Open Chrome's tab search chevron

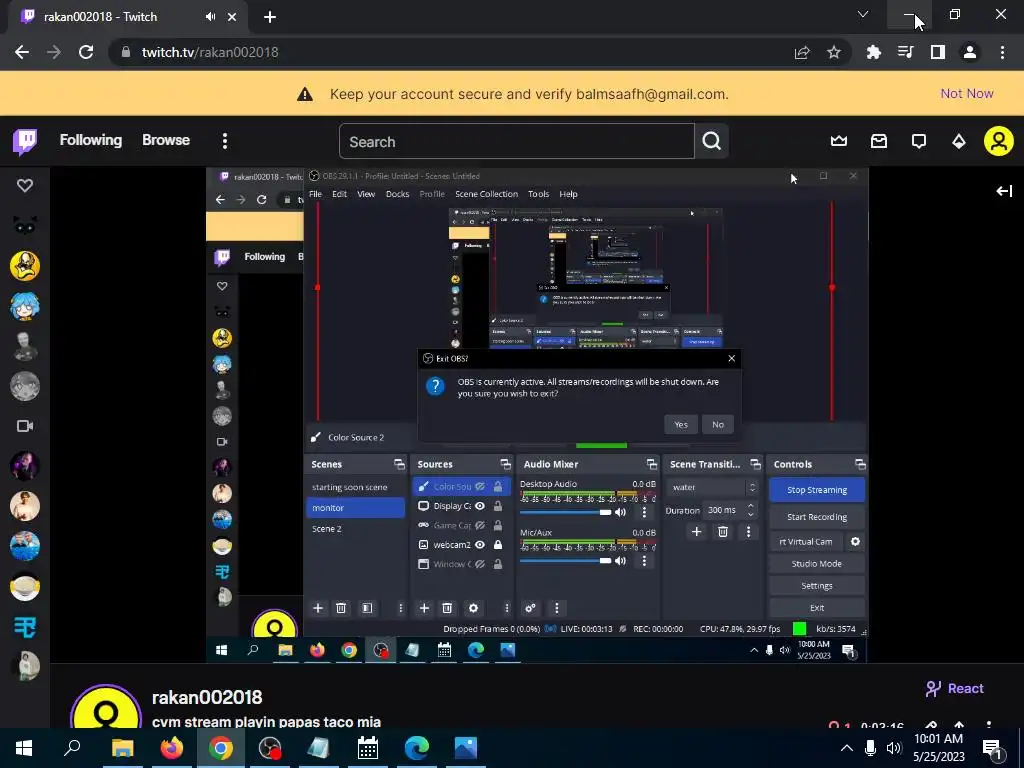(863, 14)
